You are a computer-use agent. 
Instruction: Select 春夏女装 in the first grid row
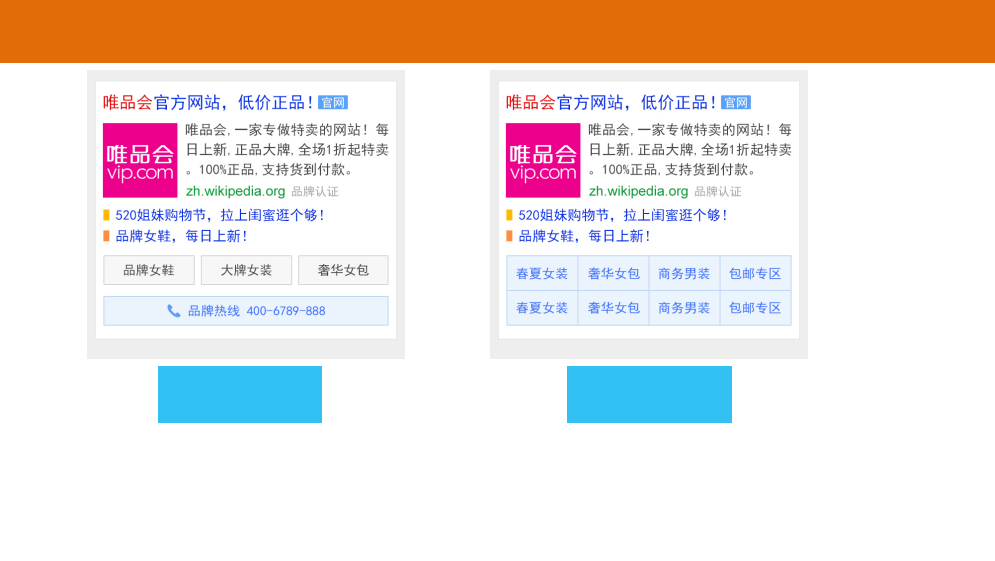[x=542, y=274]
